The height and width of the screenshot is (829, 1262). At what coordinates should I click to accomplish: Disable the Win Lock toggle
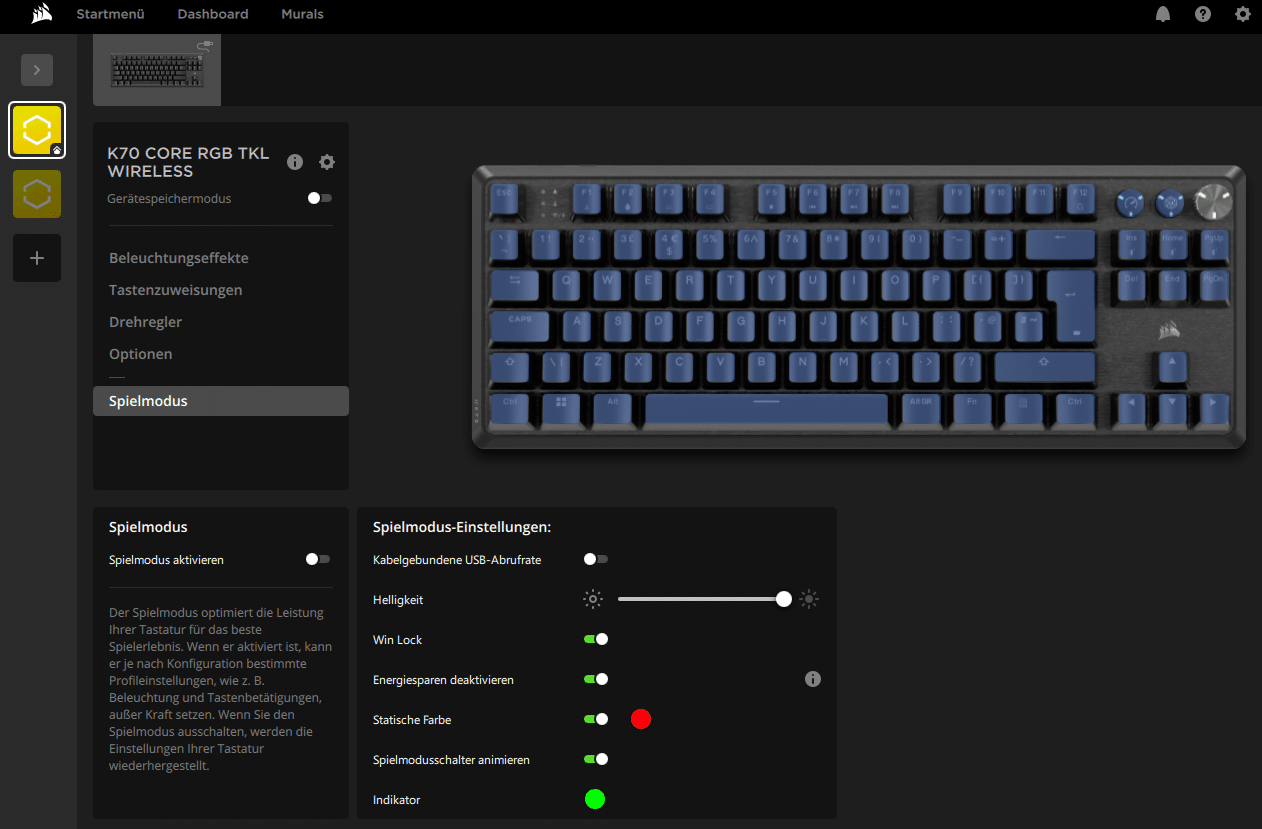tap(596, 639)
